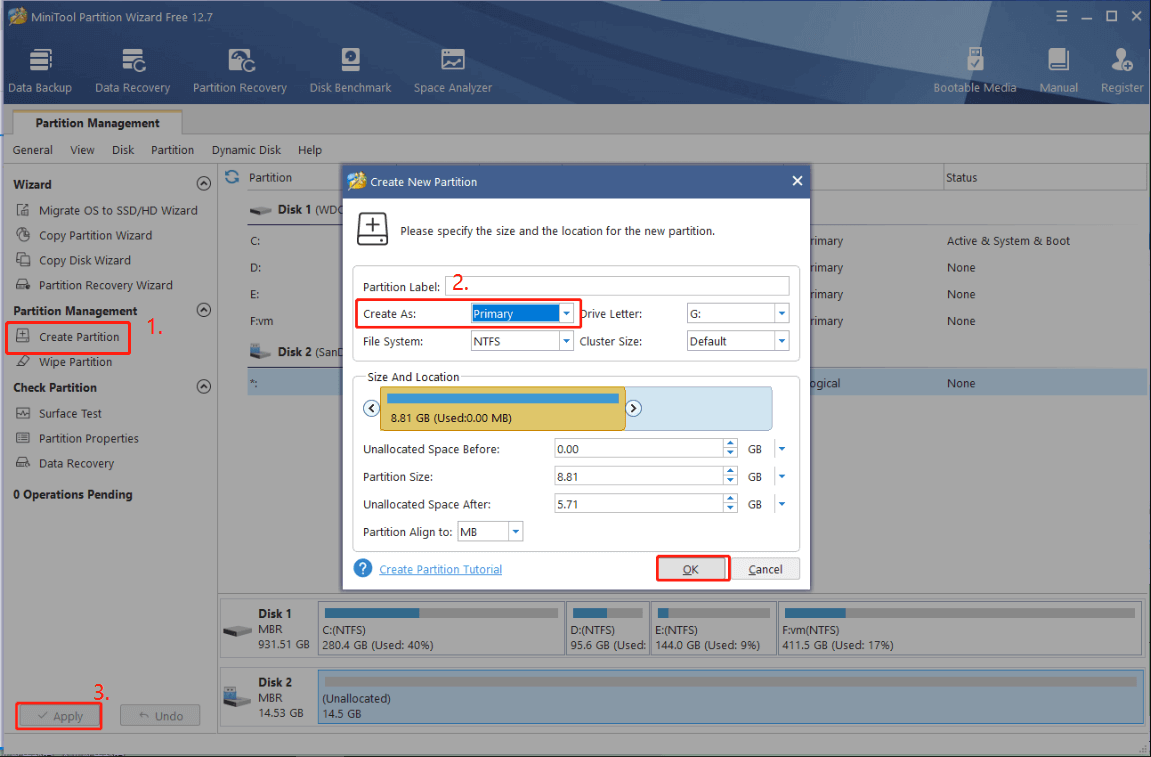Start the Disk Benchmark tool
This screenshot has width=1151, height=757.
click(x=350, y=70)
